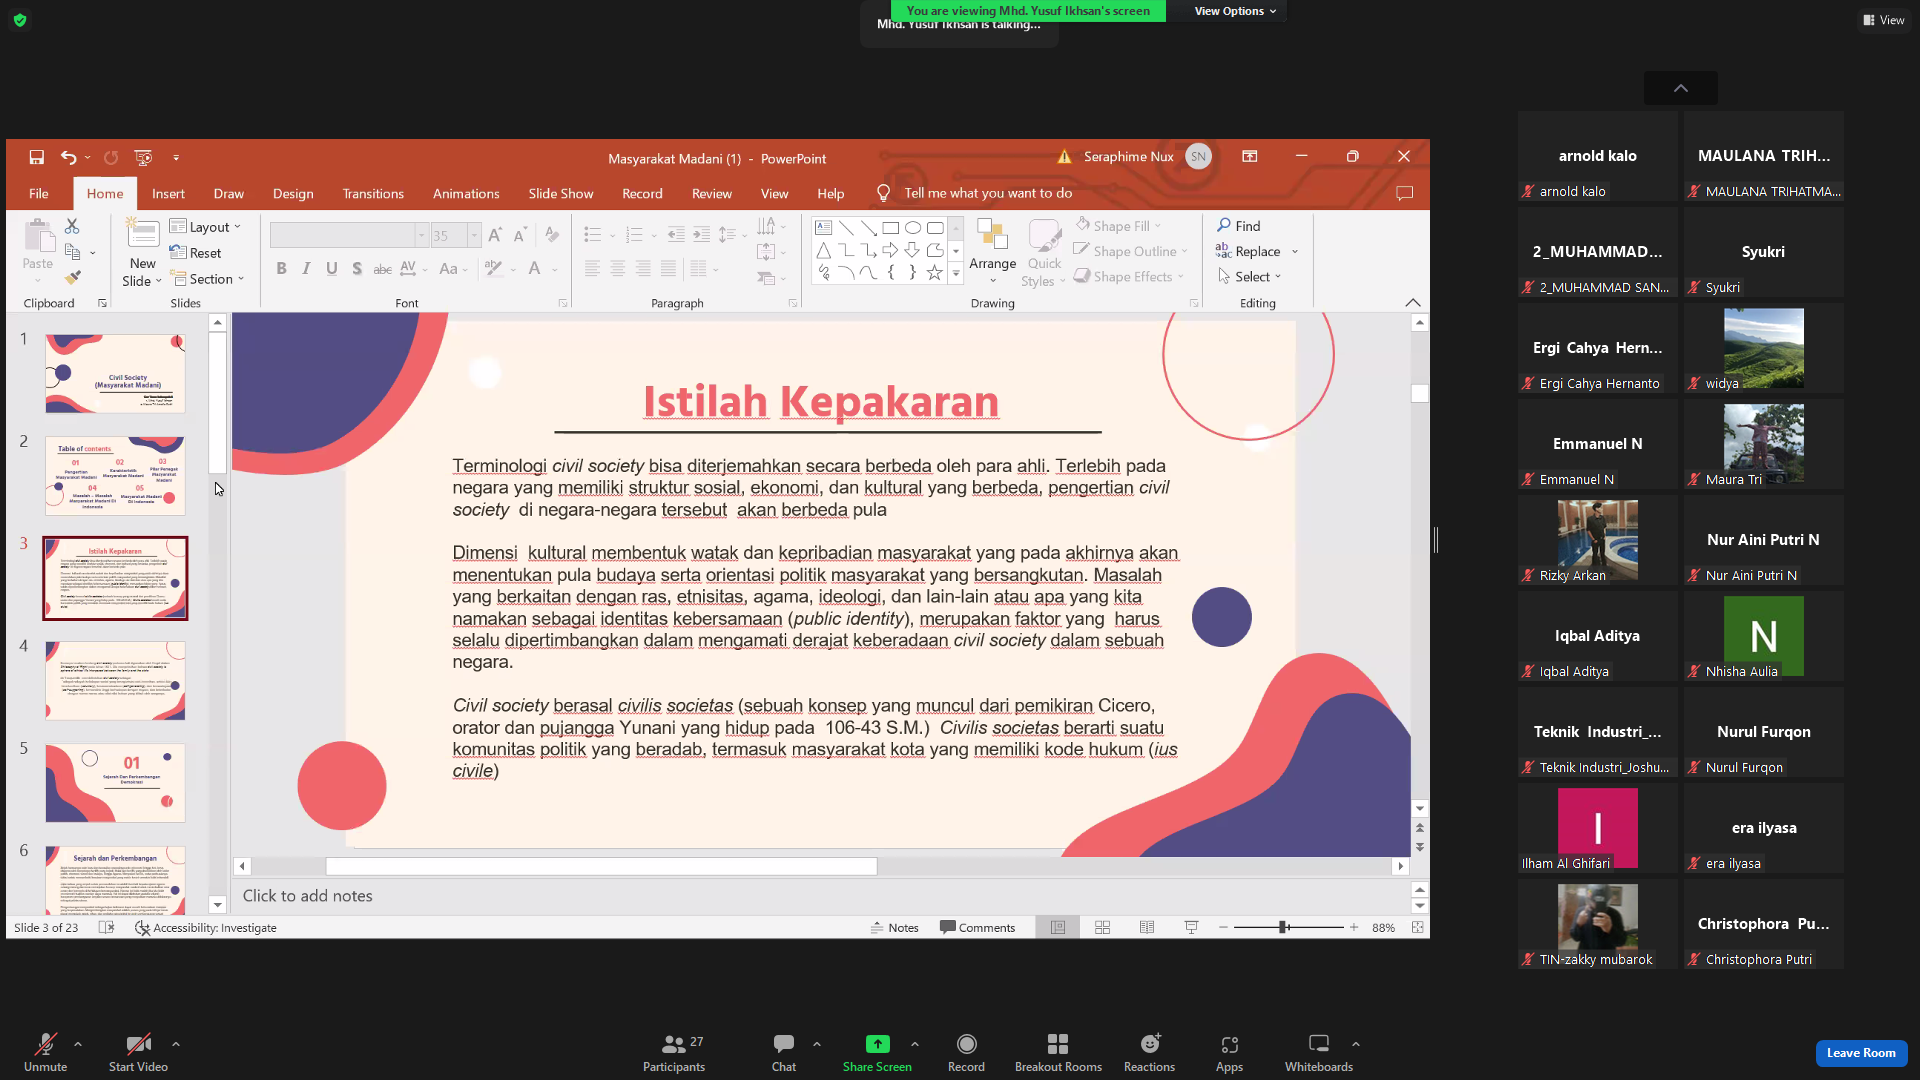The image size is (1920, 1080).
Task: Open the Slide Show ribbon tab
Action: (561, 193)
